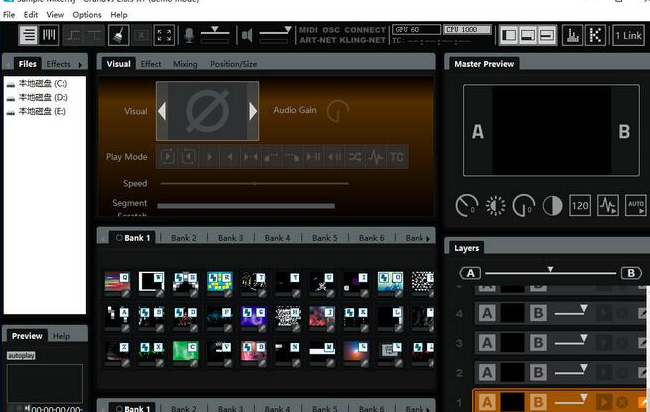Assign layer 1 to side B
The height and width of the screenshot is (412, 650).
[x=538, y=402]
